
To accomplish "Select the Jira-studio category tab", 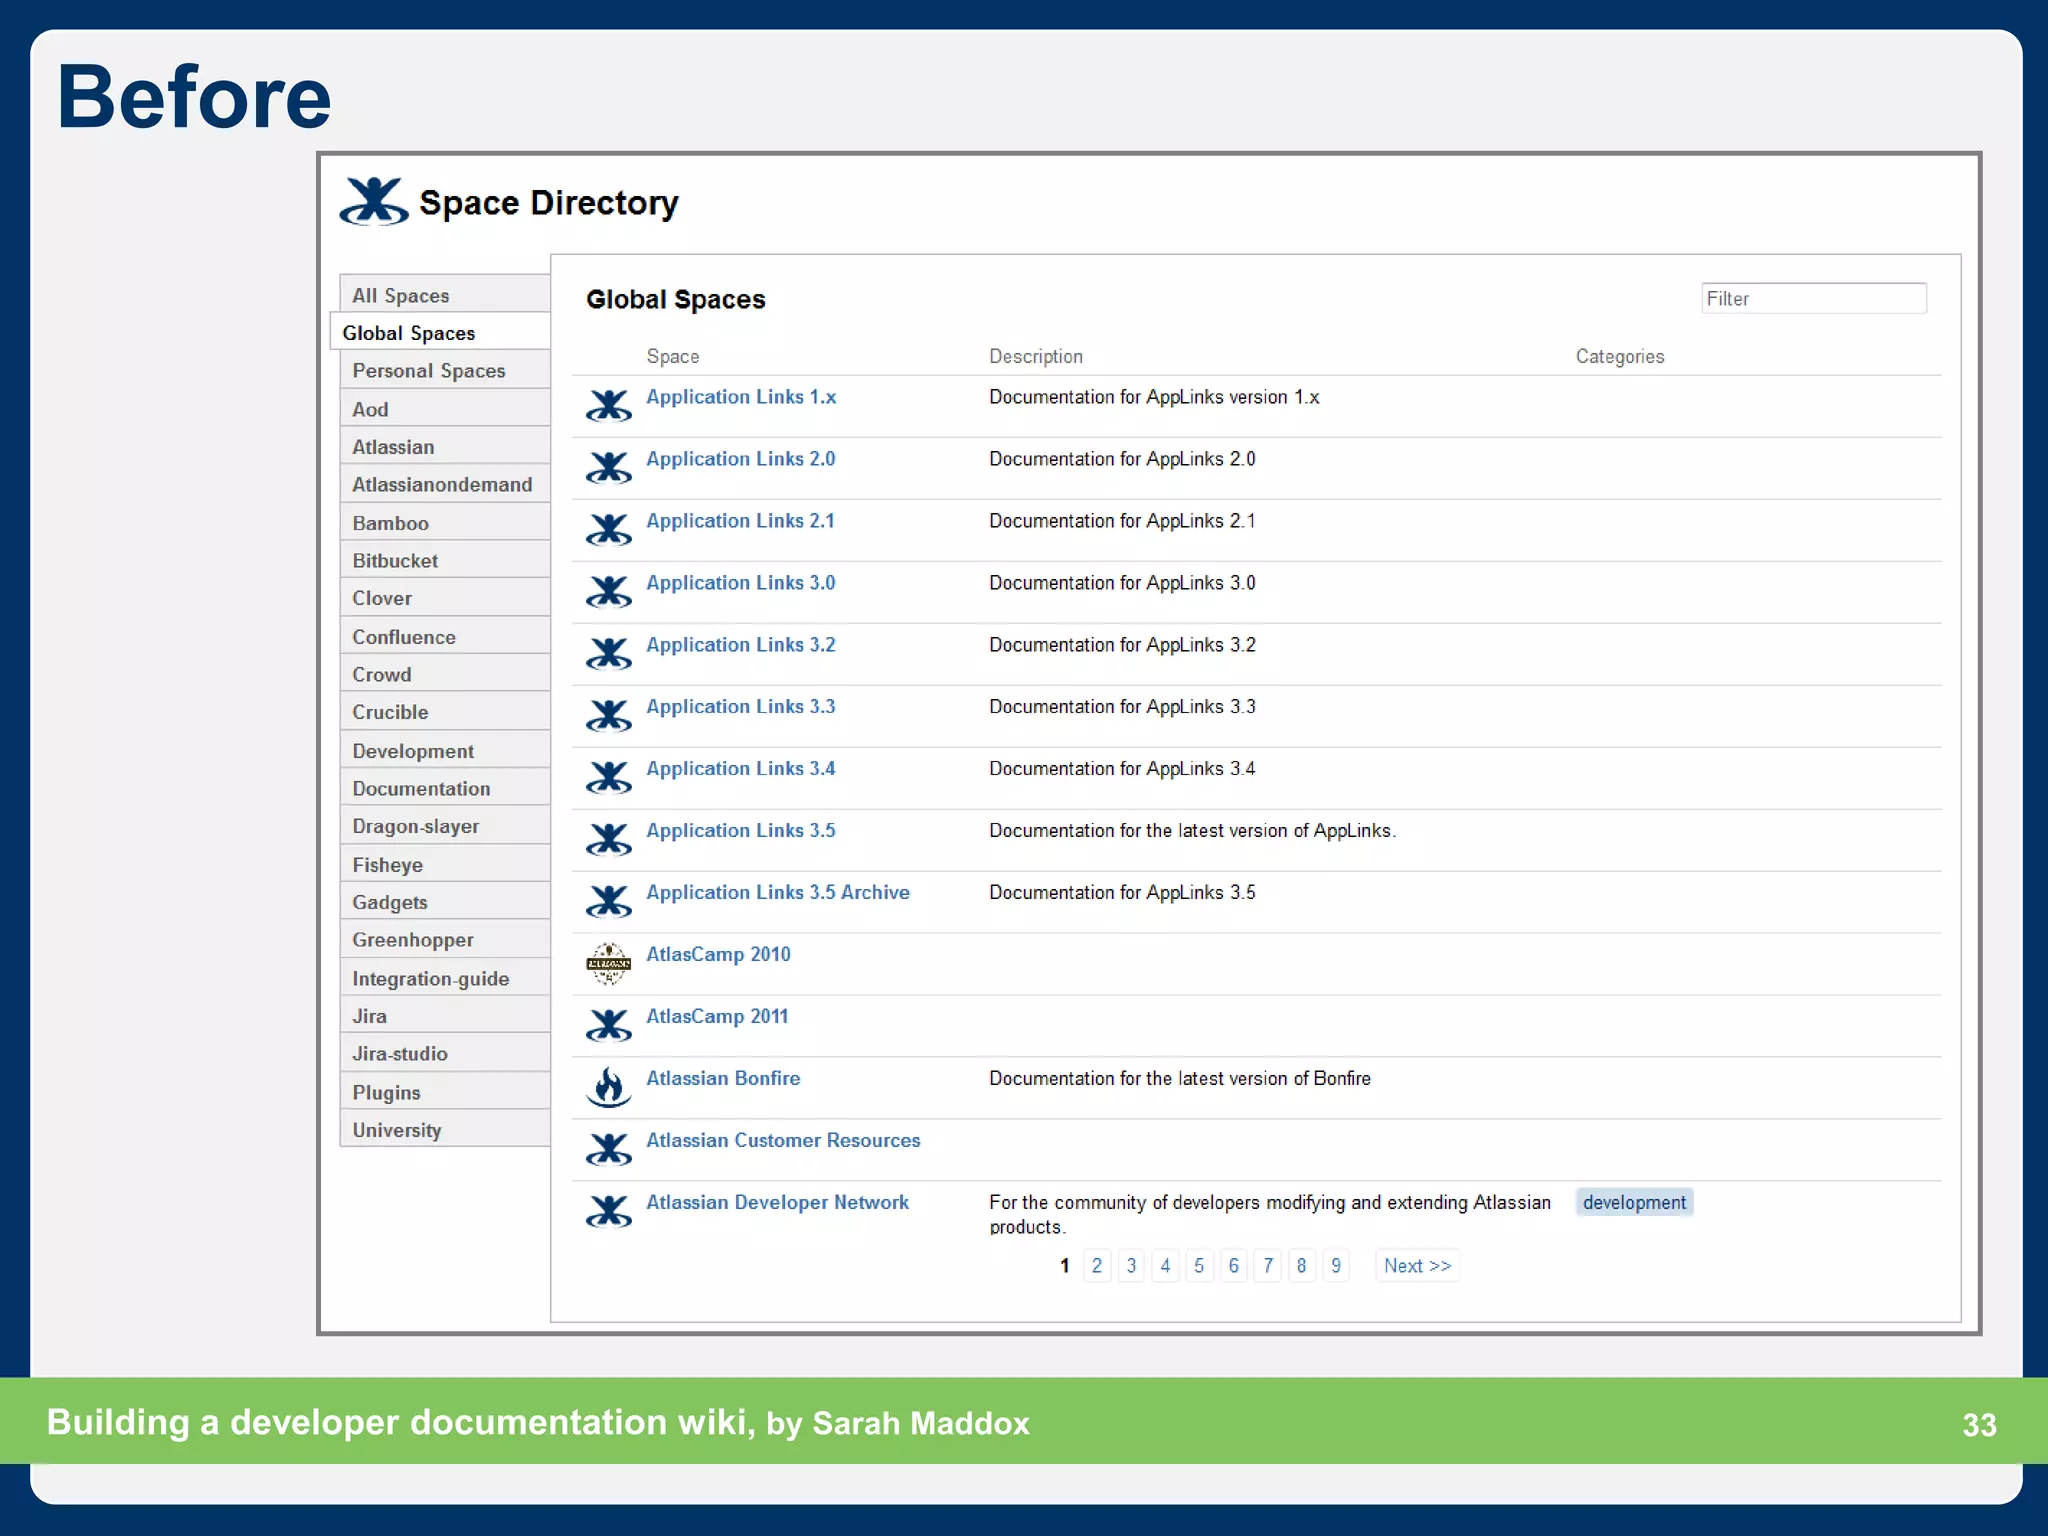I will point(400,1054).
